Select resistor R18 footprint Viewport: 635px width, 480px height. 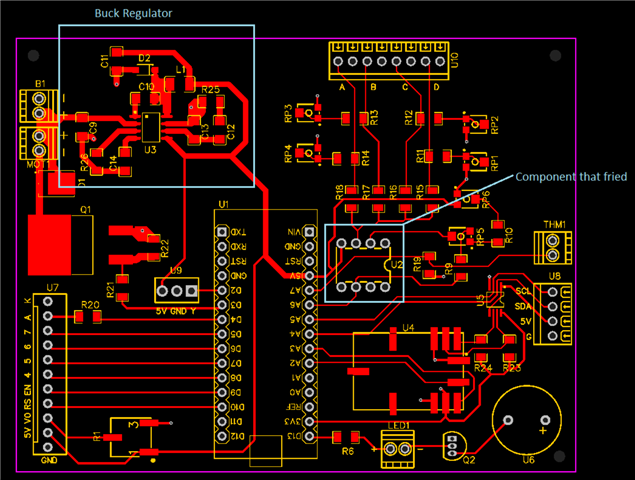pos(352,199)
